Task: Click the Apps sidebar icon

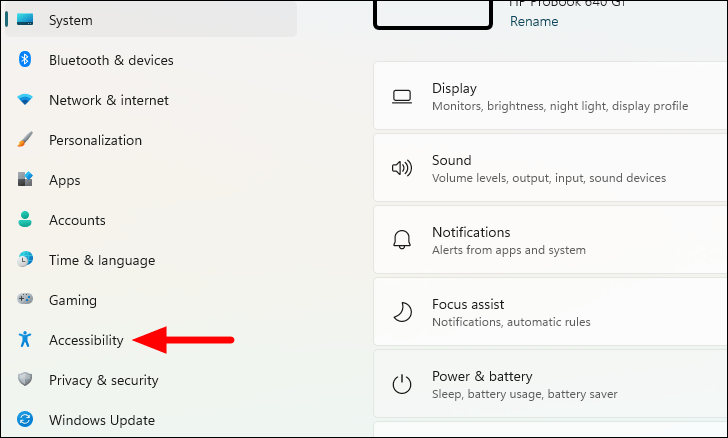Action: (x=26, y=180)
